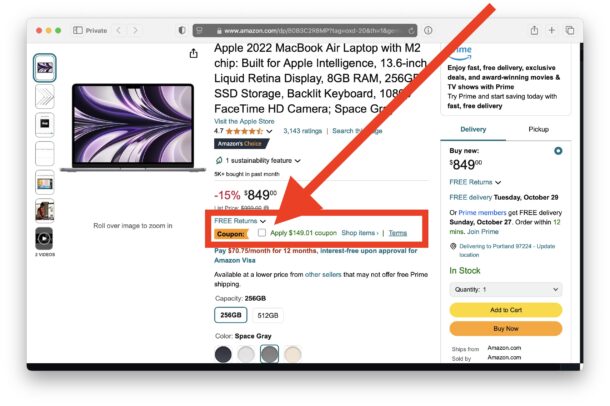The height and width of the screenshot is (406, 610).
Task: Select the 512GB capacity option
Action: click(268, 315)
